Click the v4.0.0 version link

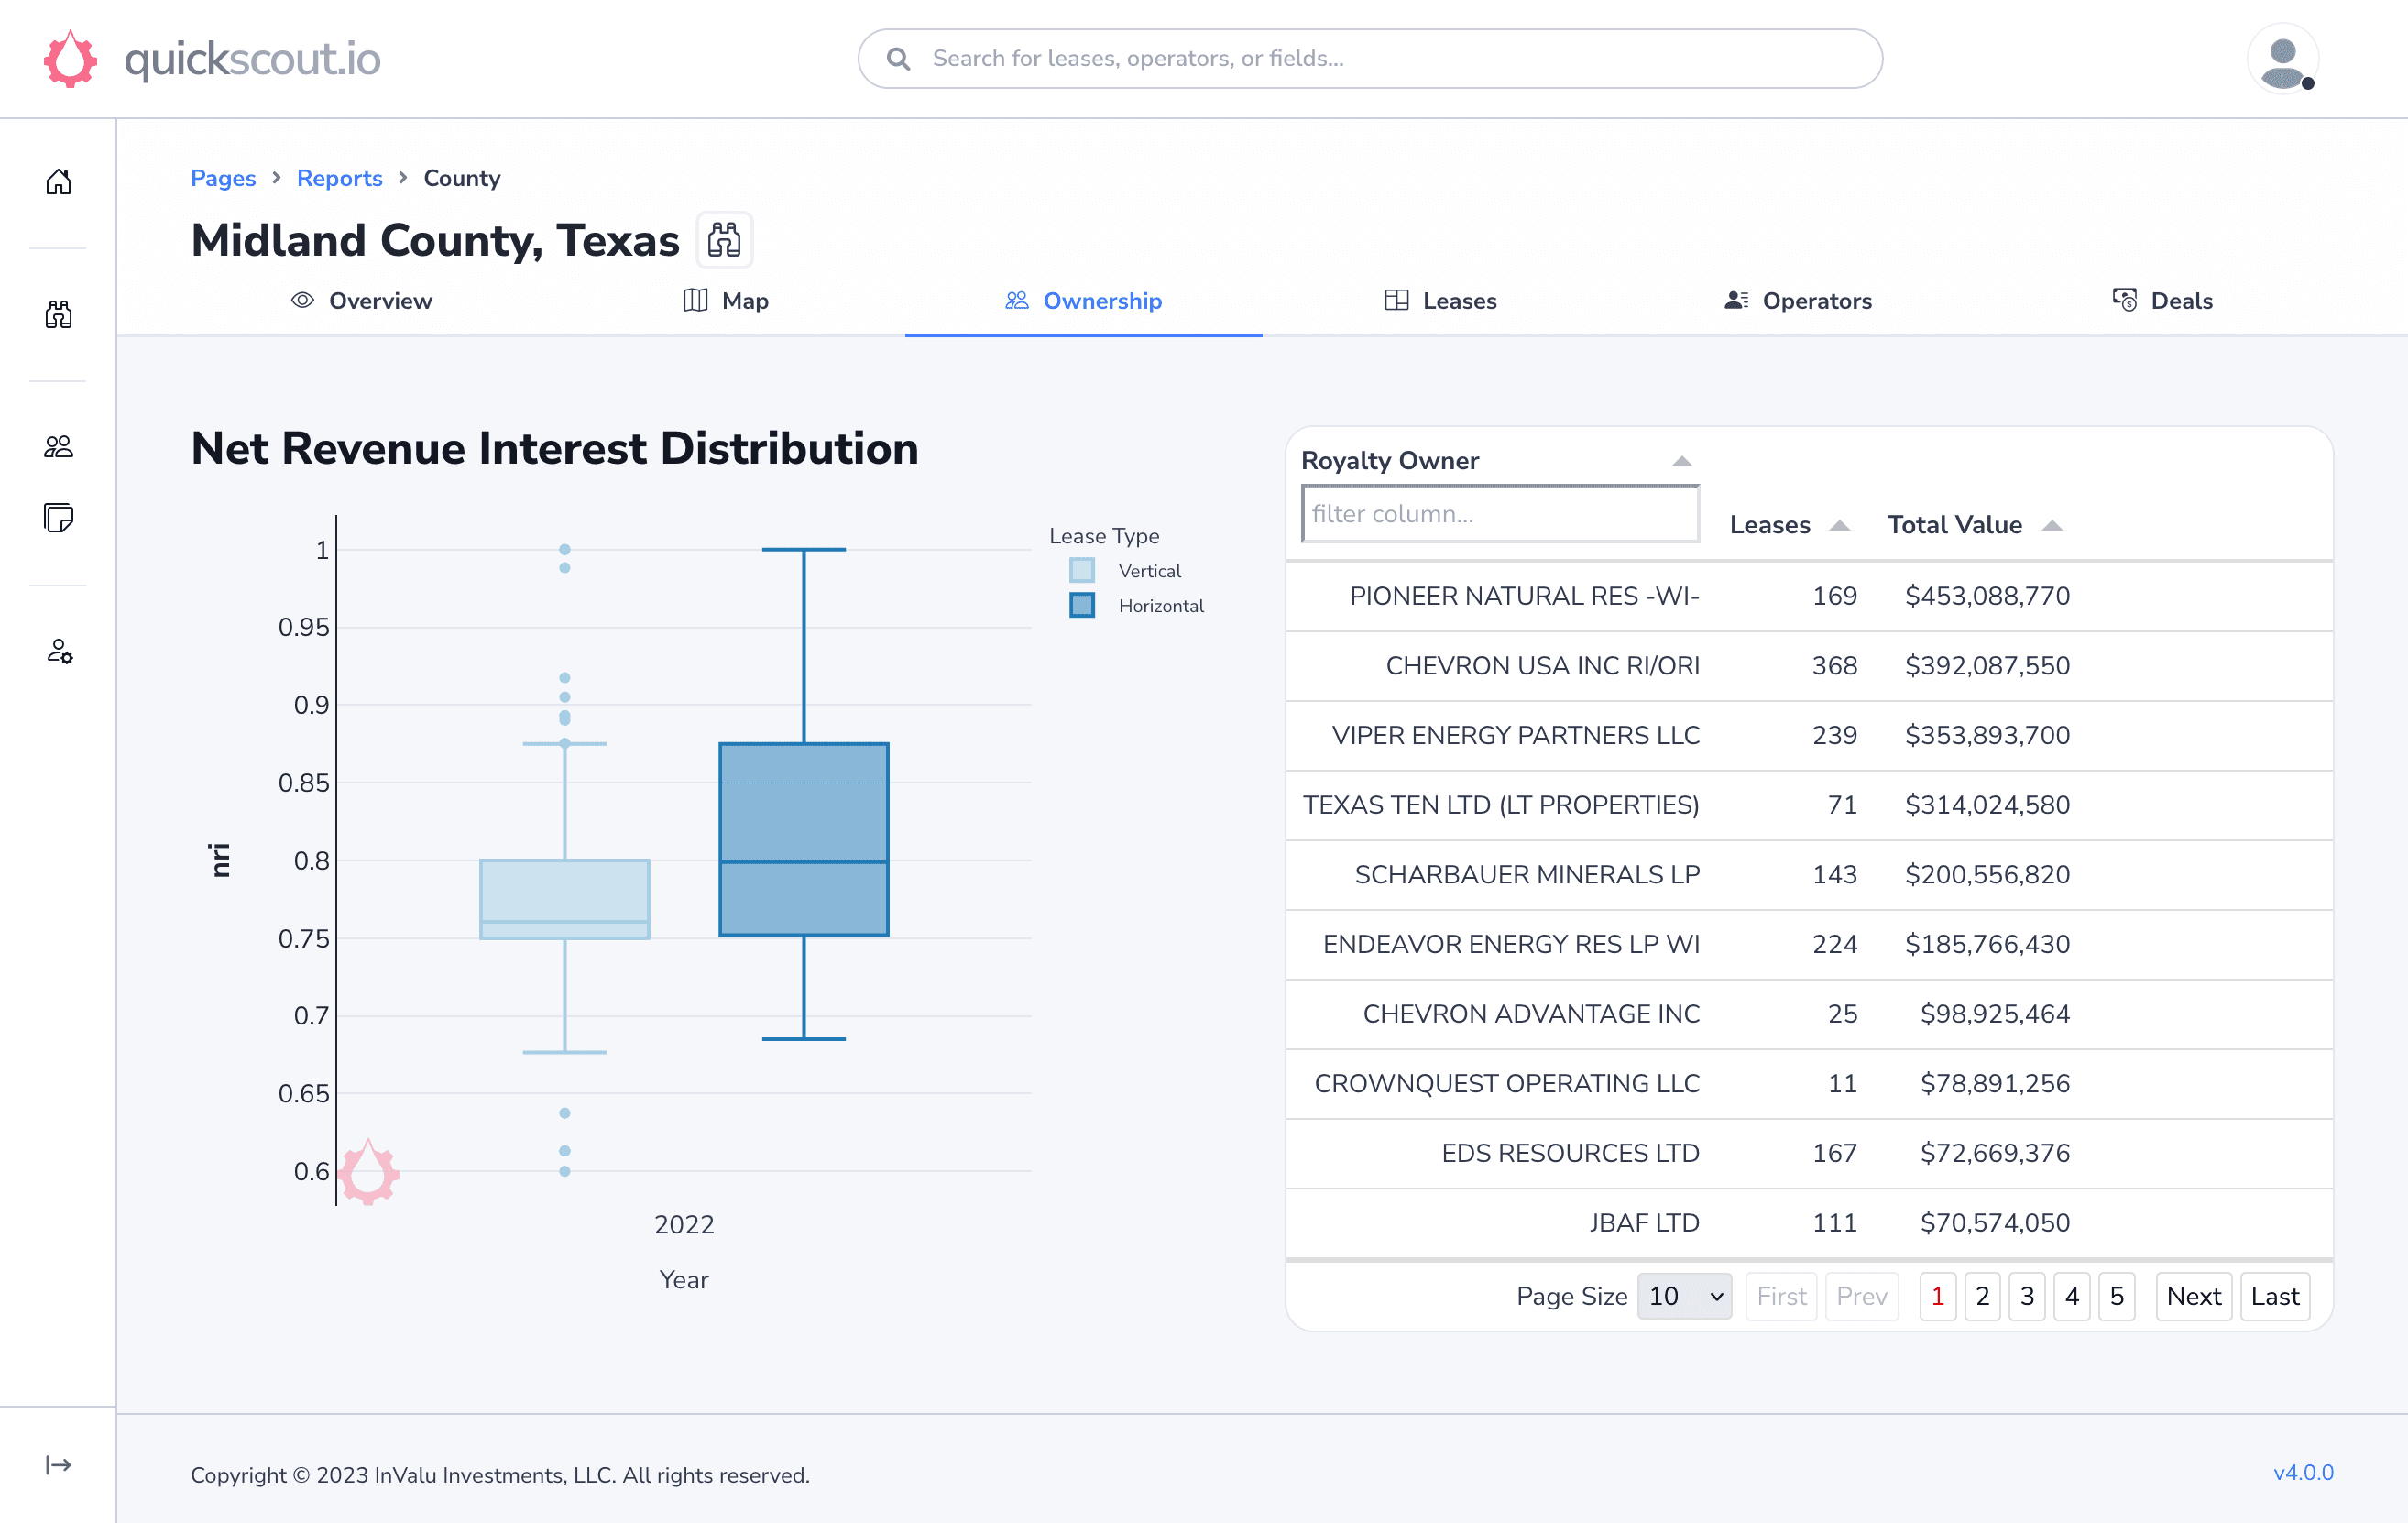point(2303,1472)
